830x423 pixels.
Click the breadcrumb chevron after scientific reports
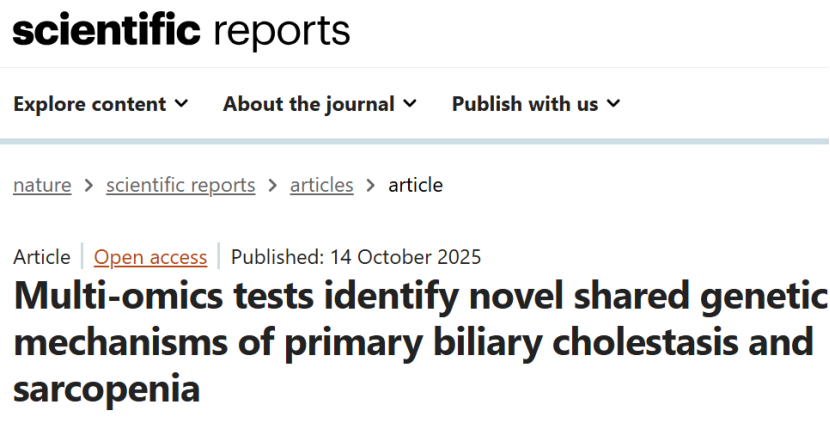click(x=272, y=185)
